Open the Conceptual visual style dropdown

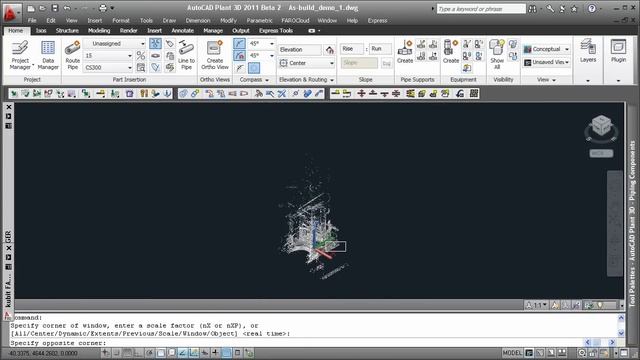(x=546, y=49)
